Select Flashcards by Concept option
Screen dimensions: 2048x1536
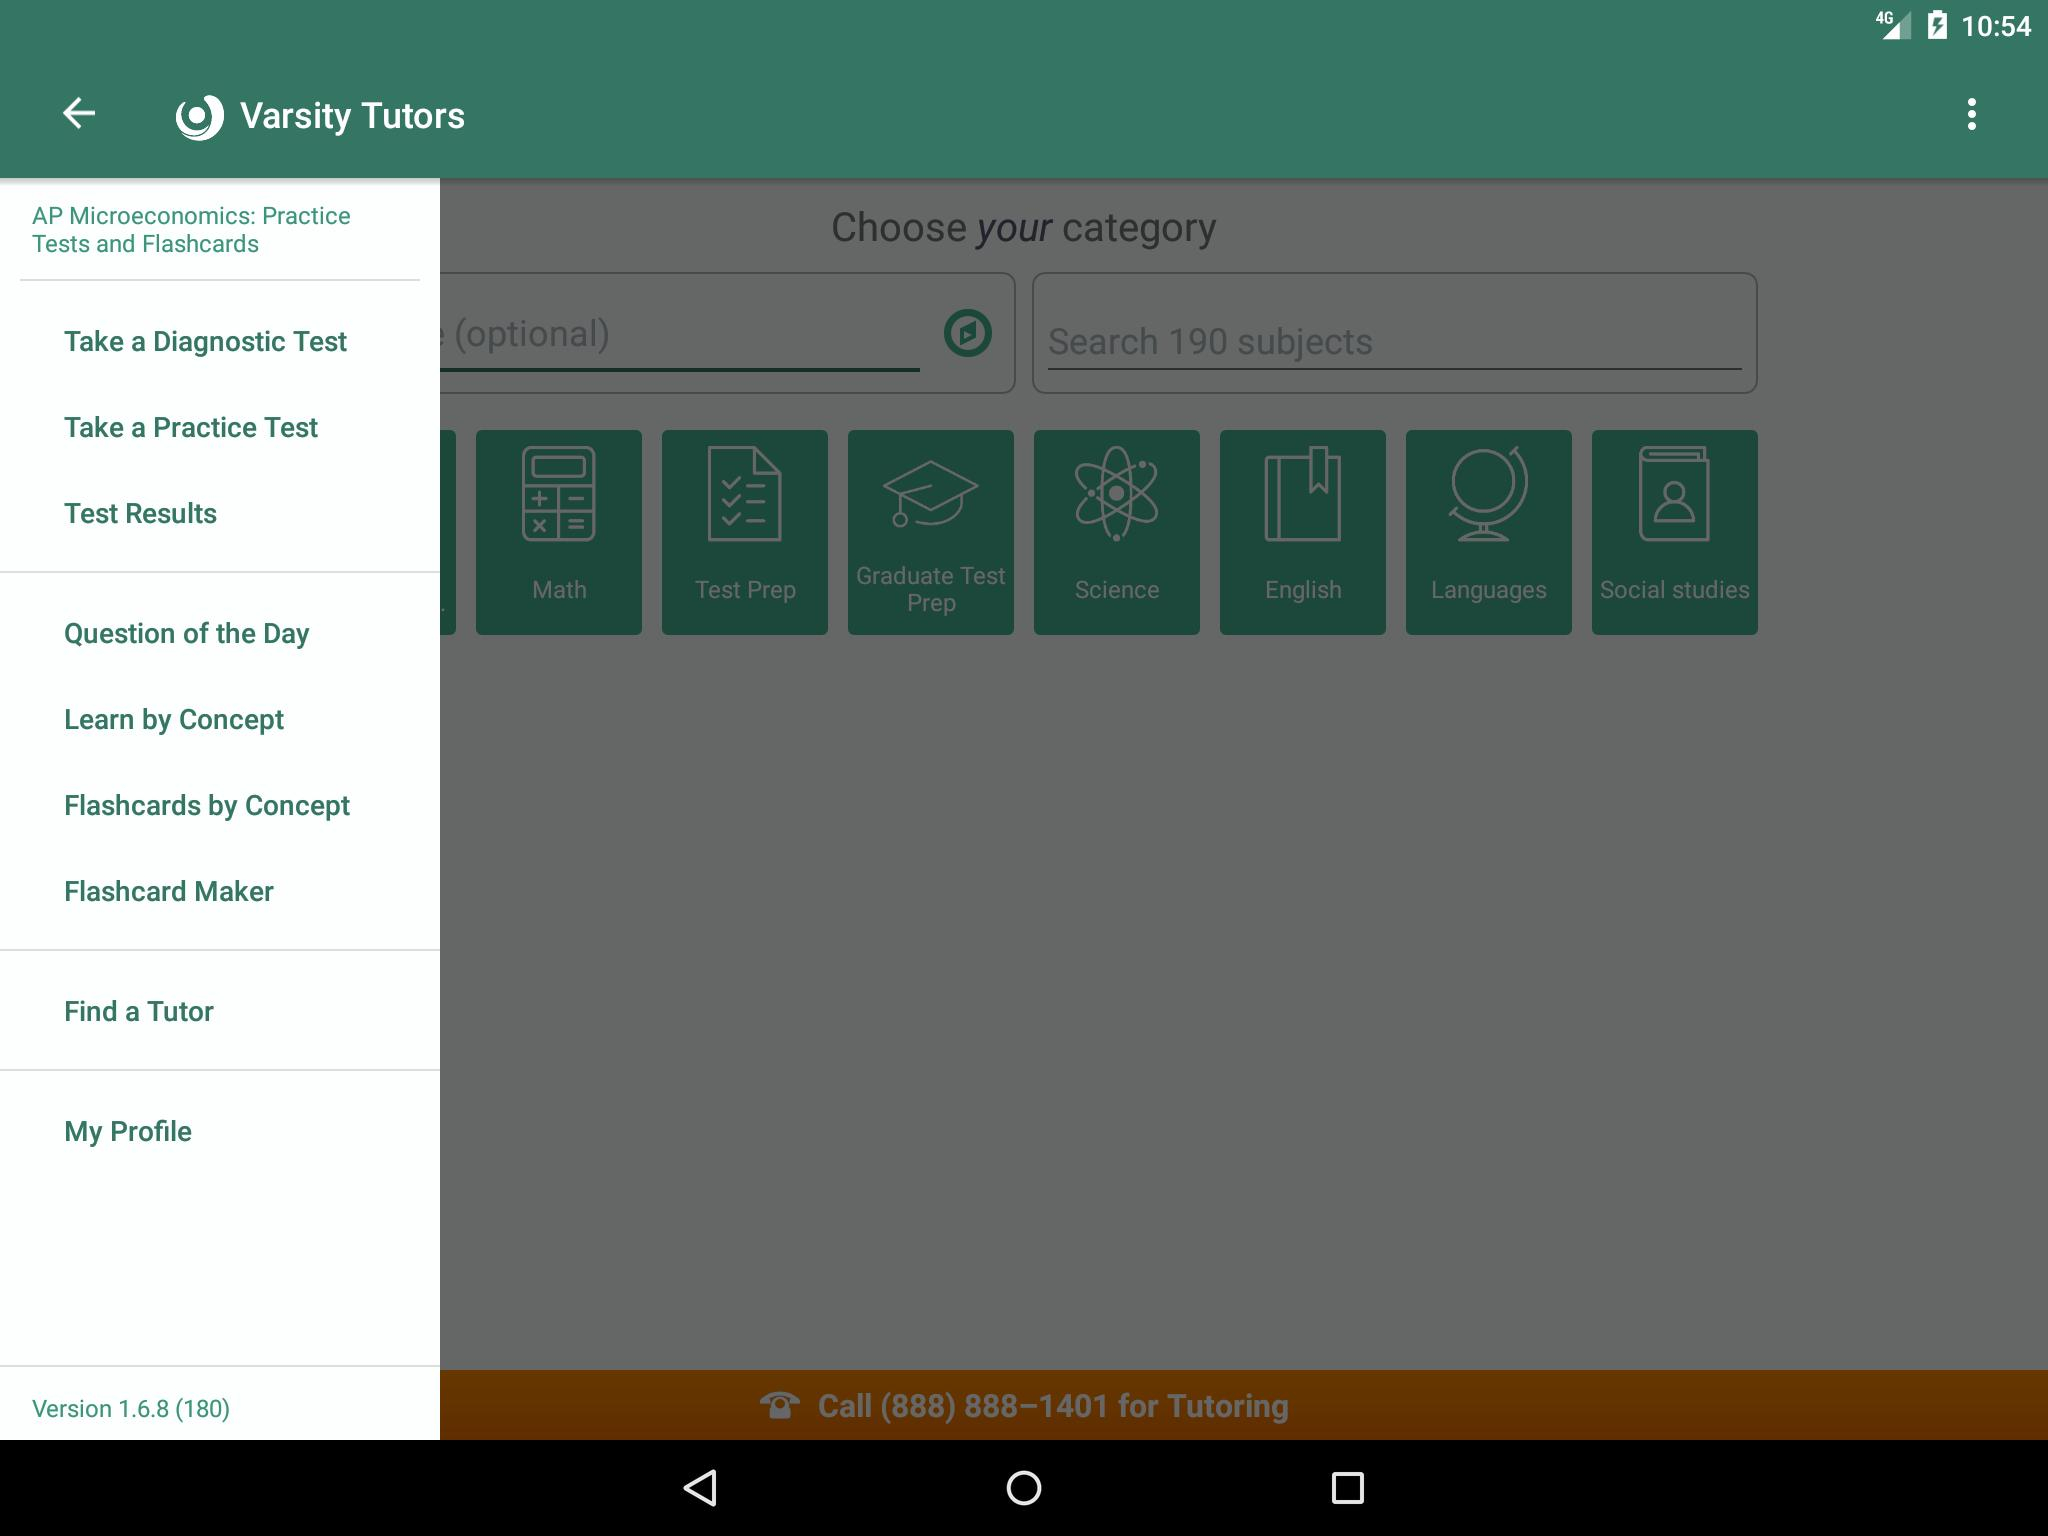tap(206, 803)
